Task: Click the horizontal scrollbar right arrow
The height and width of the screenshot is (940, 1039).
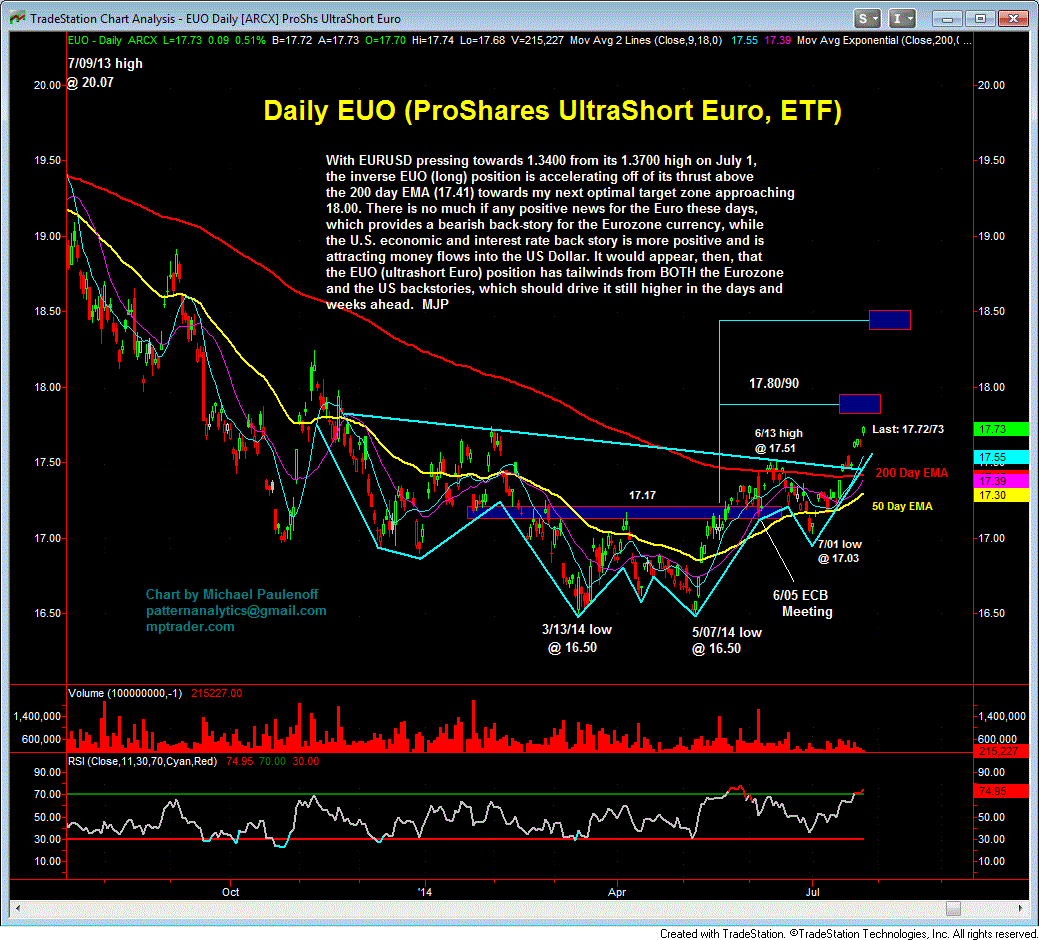Action: 1021,908
